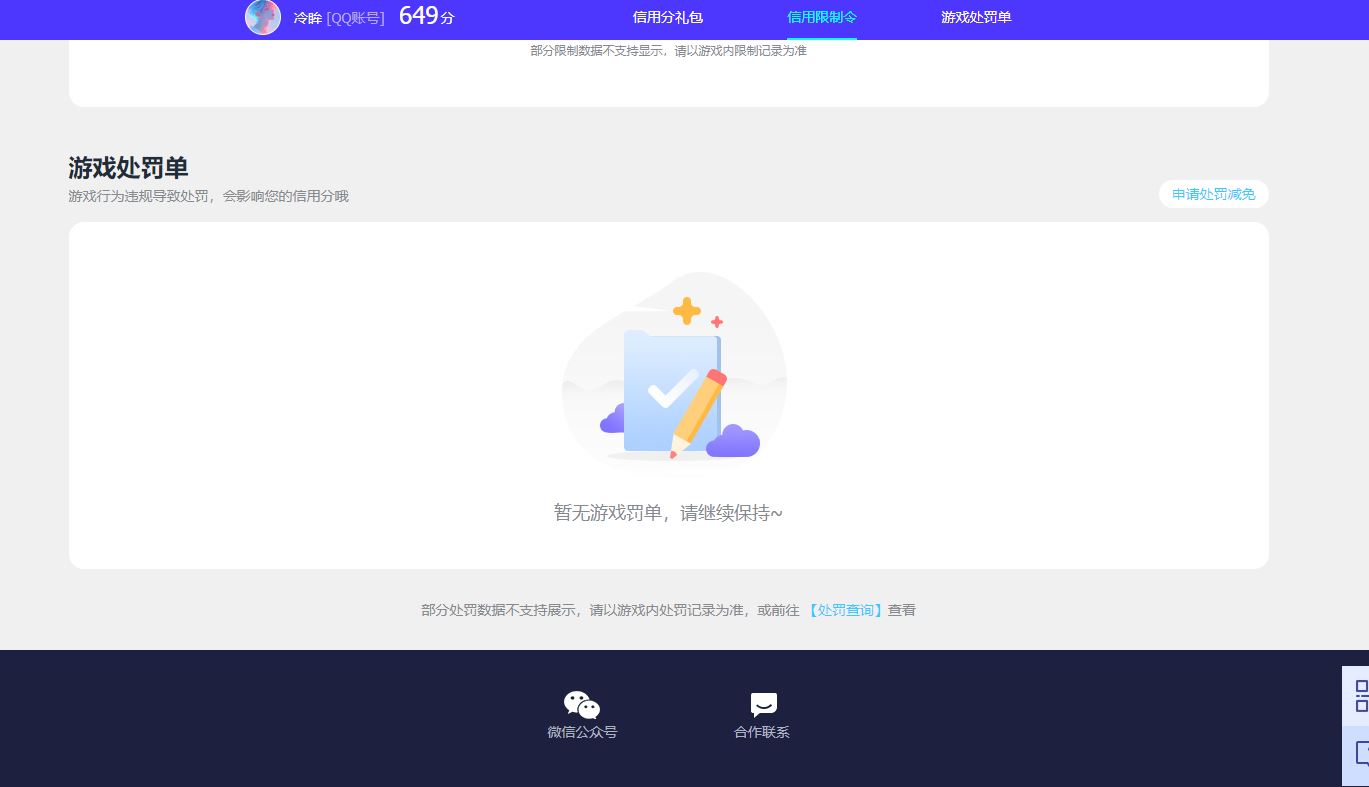Click the username 冷眸
This screenshot has height=787, width=1369.
pyautogui.click(x=307, y=18)
